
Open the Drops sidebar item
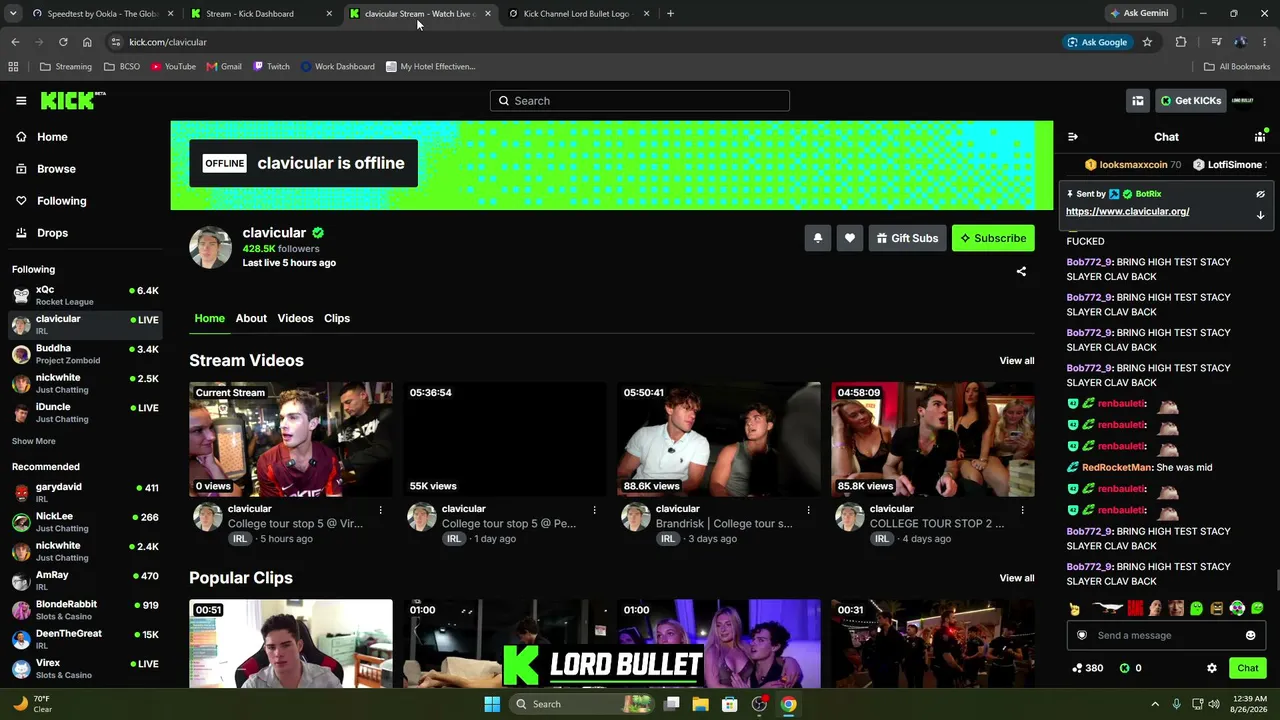pyautogui.click(x=52, y=233)
